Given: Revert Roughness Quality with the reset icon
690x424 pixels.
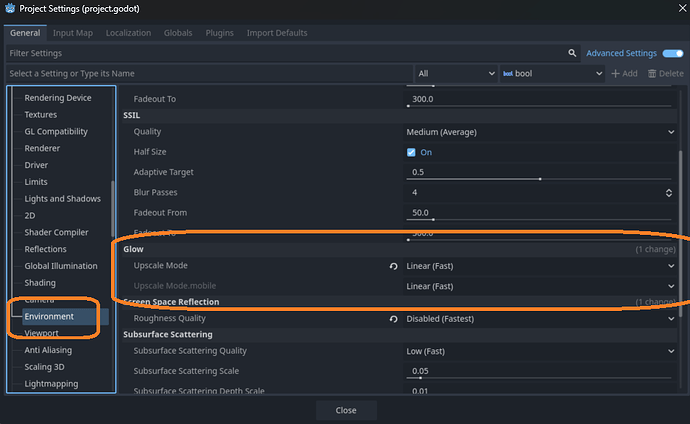Looking at the screenshot, I should tap(394, 319).
